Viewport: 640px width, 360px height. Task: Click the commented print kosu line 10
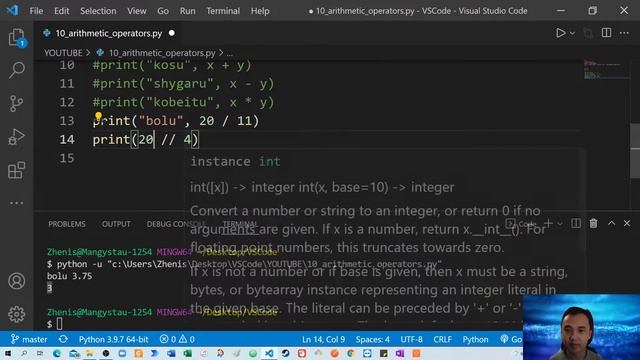[x=172, y=65]
